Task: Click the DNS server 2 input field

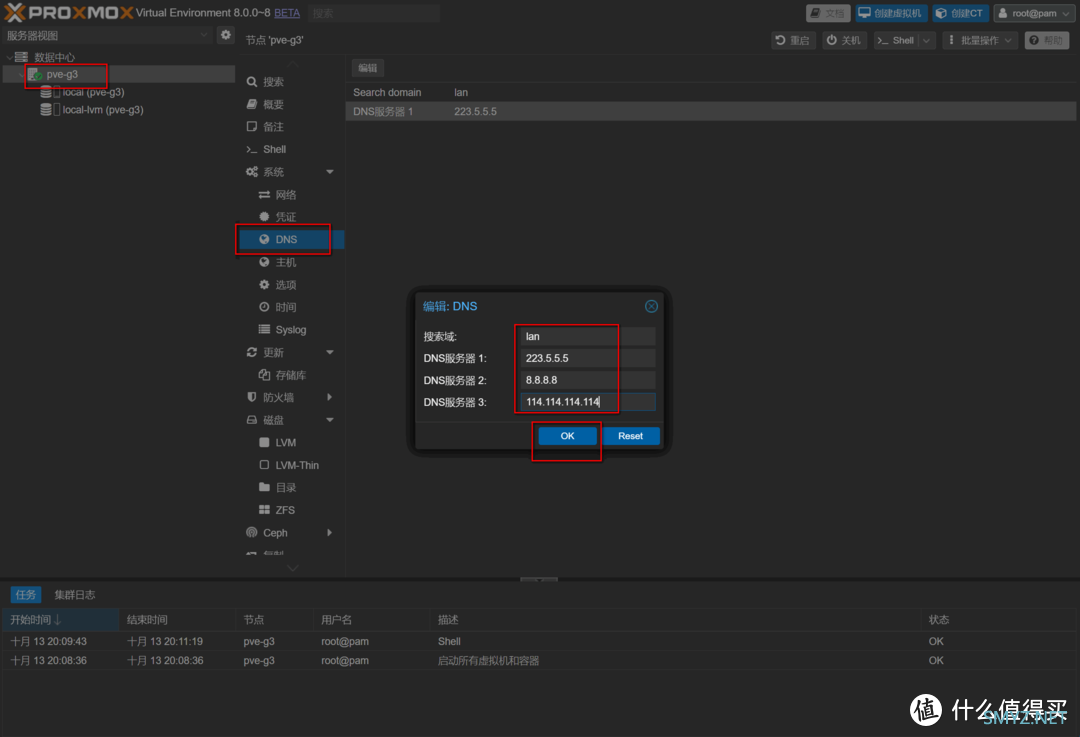Action: pos(587,380)
